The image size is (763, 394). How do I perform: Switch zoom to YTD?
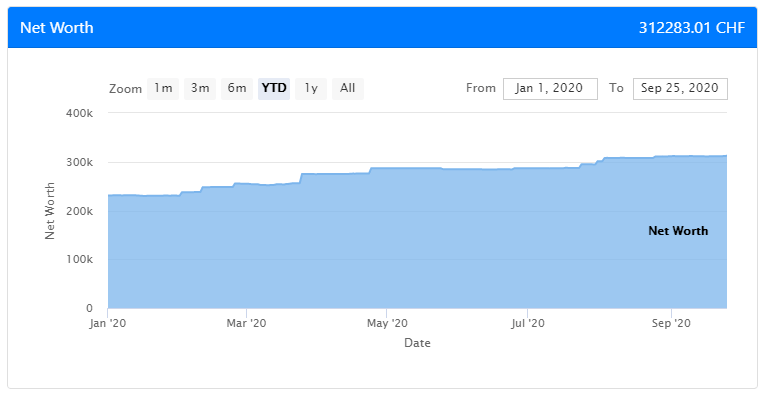[274, 89]
